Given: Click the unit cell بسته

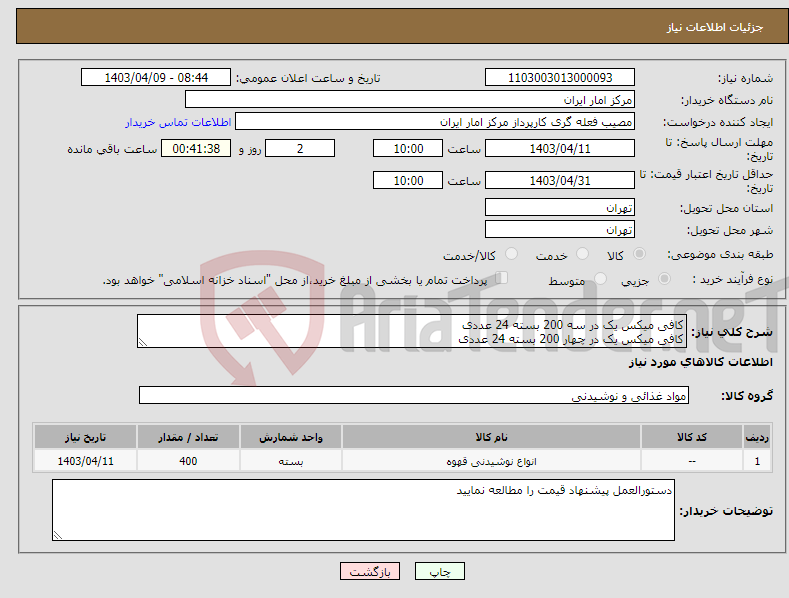Looking at the screenshot, I should (x=291, y=461).
